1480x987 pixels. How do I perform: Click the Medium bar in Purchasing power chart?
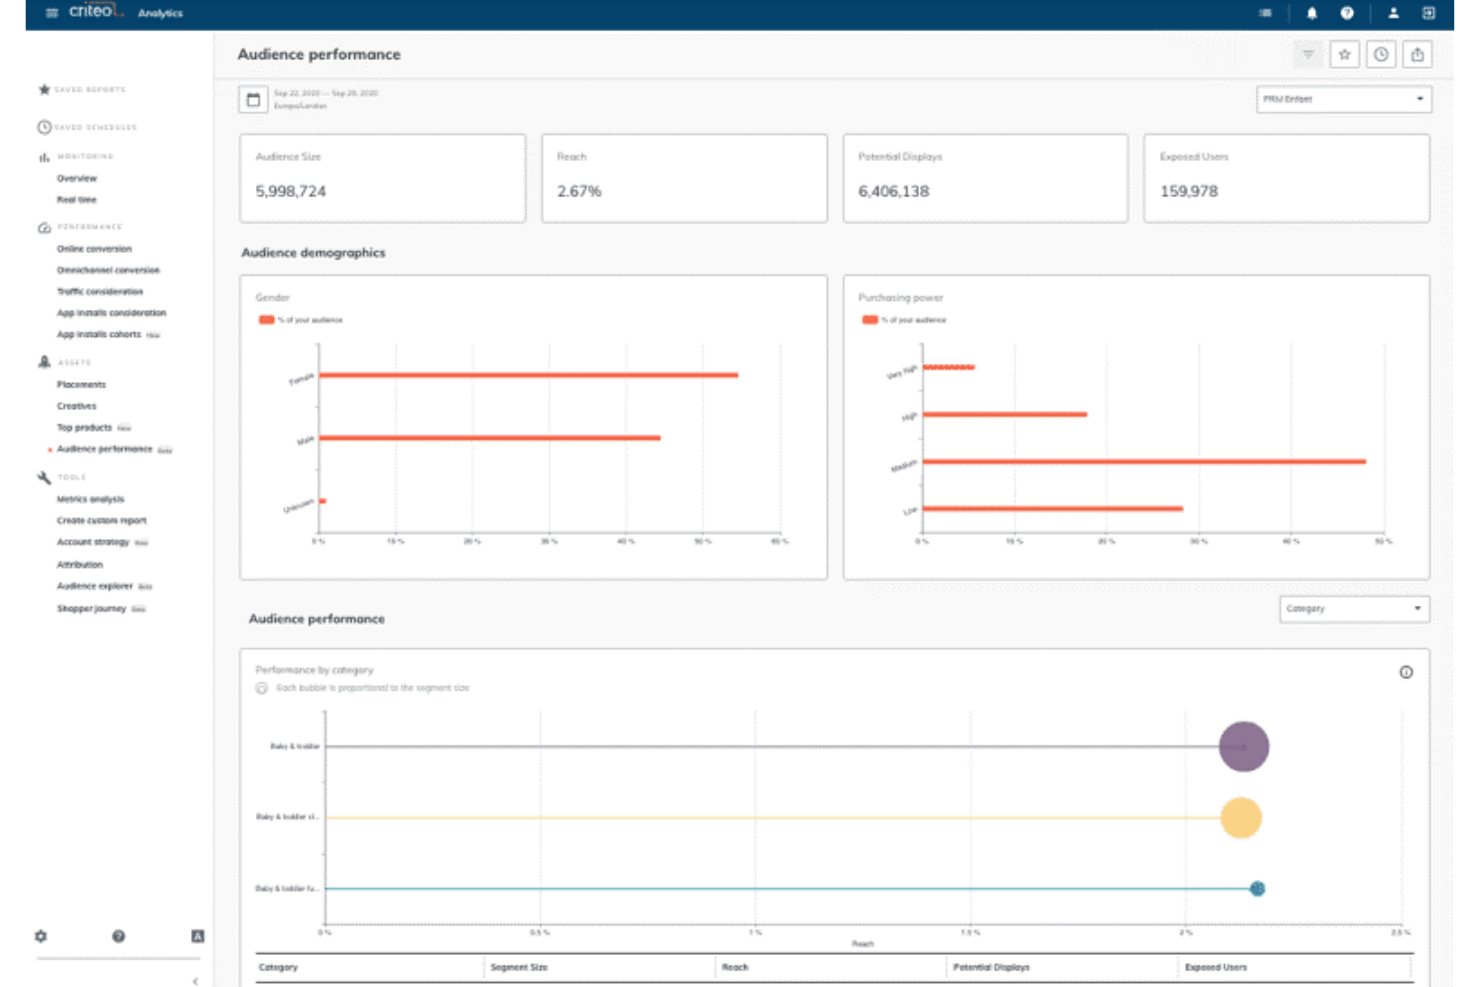(x=1144, y=462)
